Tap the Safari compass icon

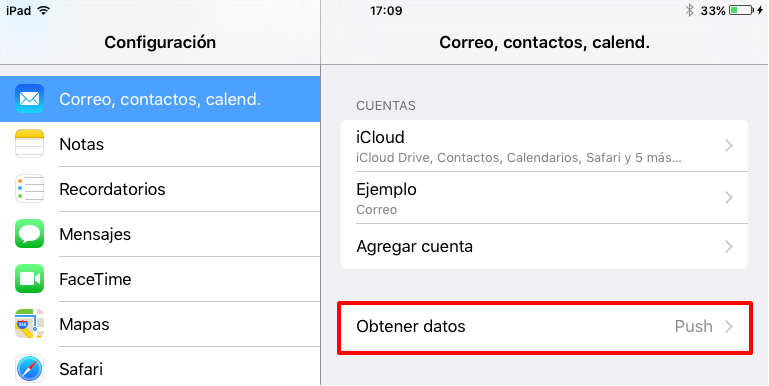[x=29, y=368]
